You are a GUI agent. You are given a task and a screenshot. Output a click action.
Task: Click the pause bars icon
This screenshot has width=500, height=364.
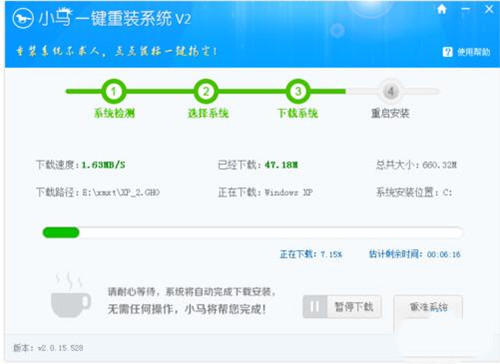(315, 306)
